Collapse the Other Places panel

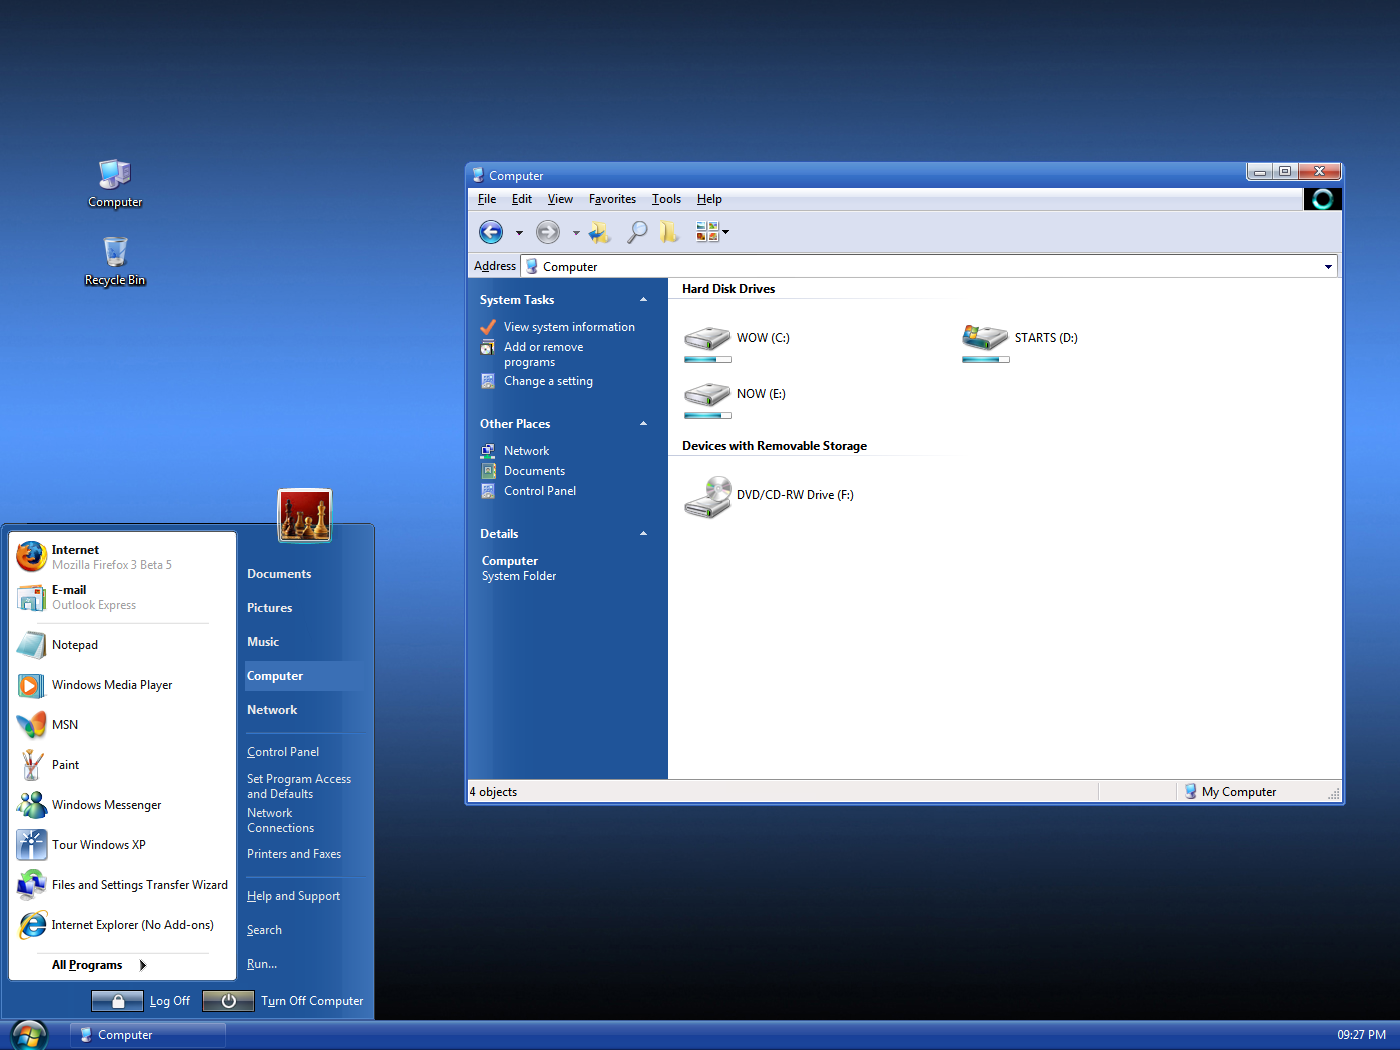(643, 424)
